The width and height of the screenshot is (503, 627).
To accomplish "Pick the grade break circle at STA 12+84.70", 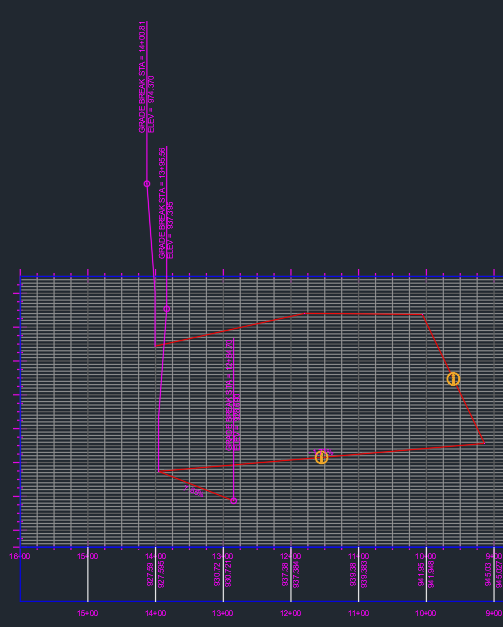I will point(234,501).
